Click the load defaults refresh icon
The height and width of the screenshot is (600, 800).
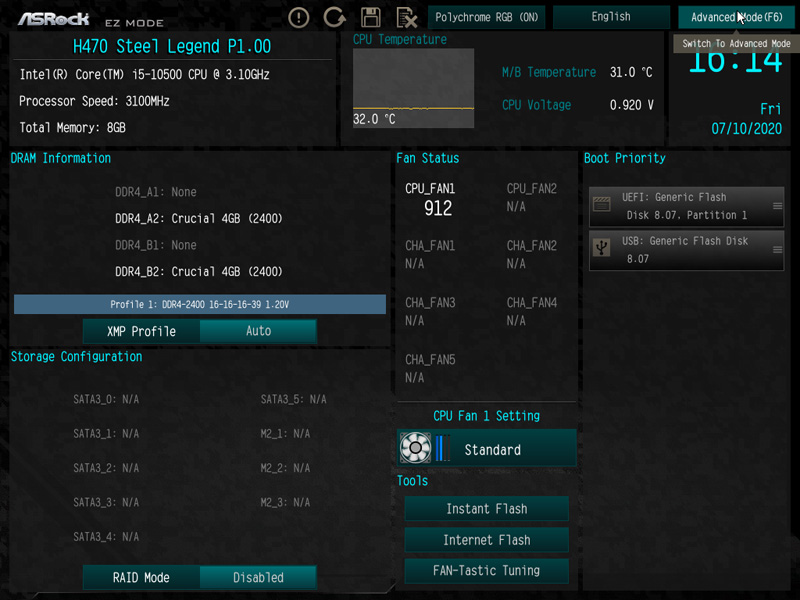(334, 17)
